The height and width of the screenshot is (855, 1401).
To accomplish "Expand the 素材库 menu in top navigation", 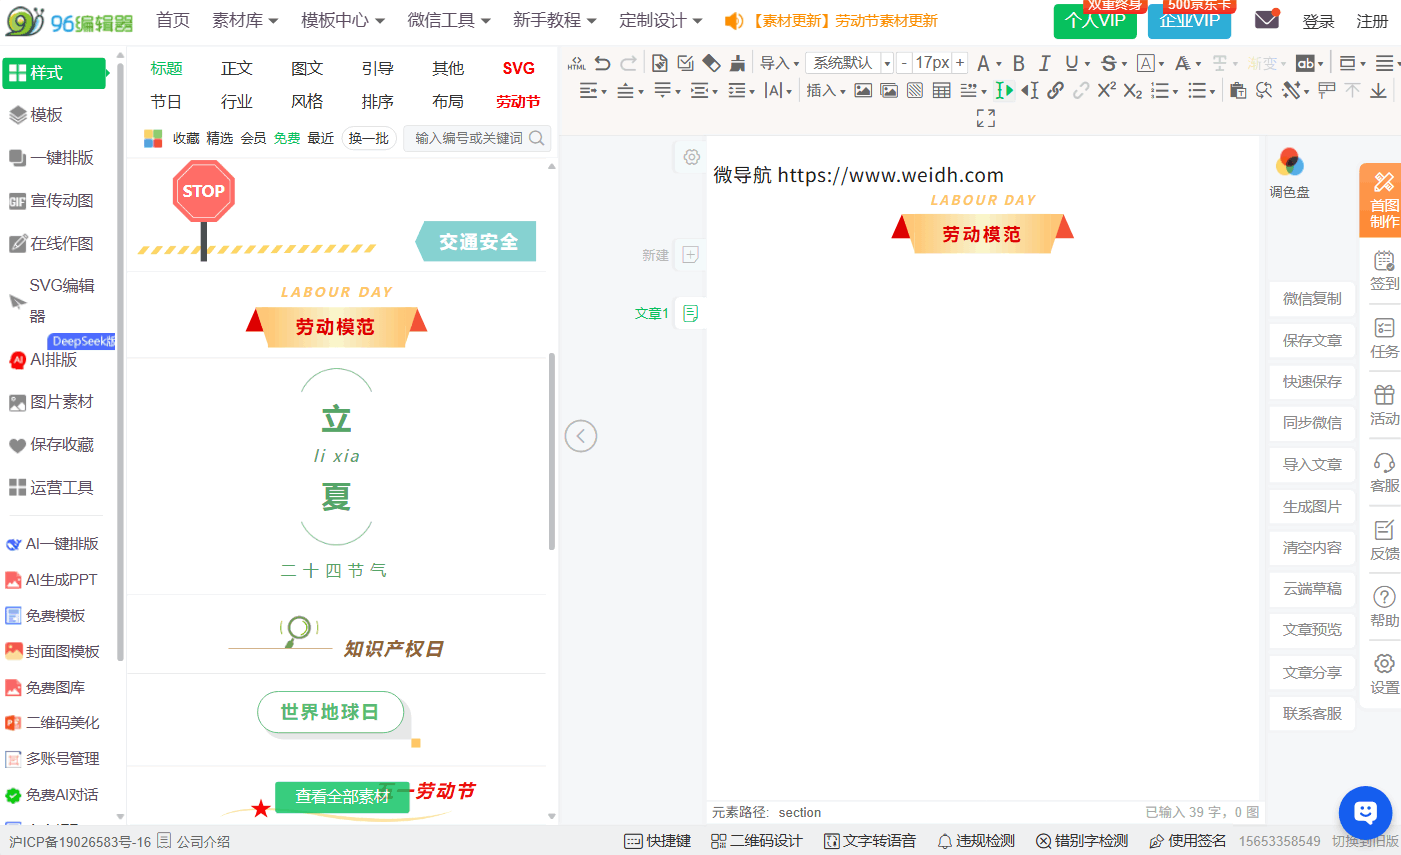I will [x=244, y=20].
